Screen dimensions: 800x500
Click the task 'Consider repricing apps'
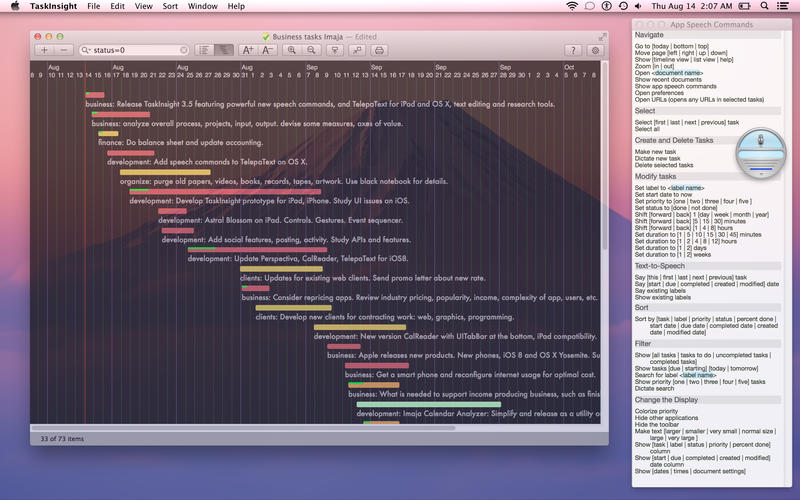[419, 297]
